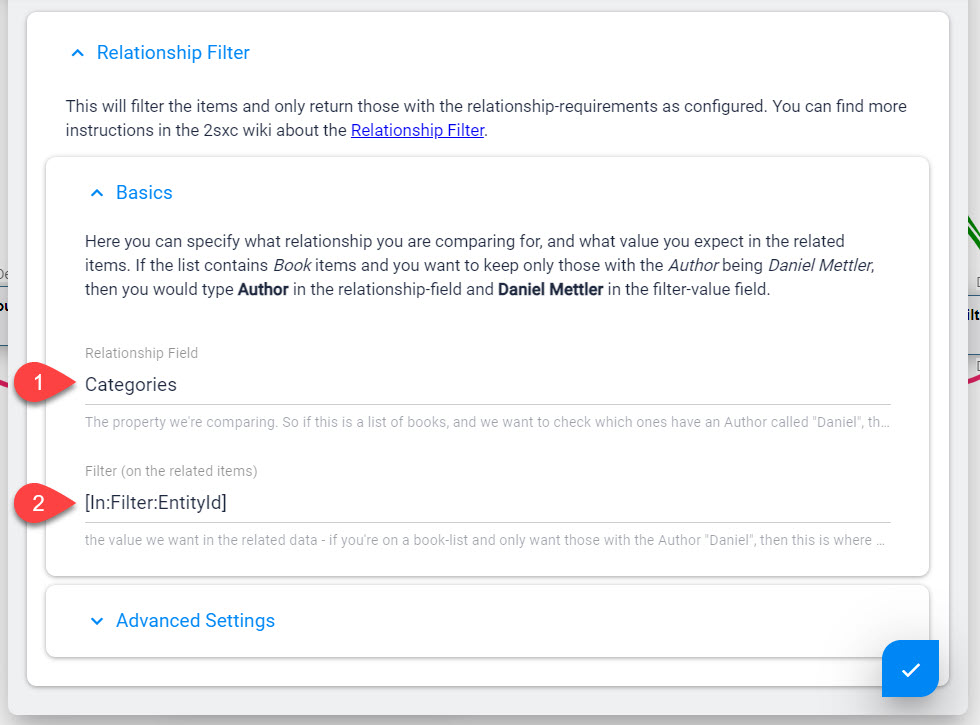This screenshot has width=980, height=725.
Task: Expand the Advanced Settings chevron icon
Action: click(x=97, y=621)
